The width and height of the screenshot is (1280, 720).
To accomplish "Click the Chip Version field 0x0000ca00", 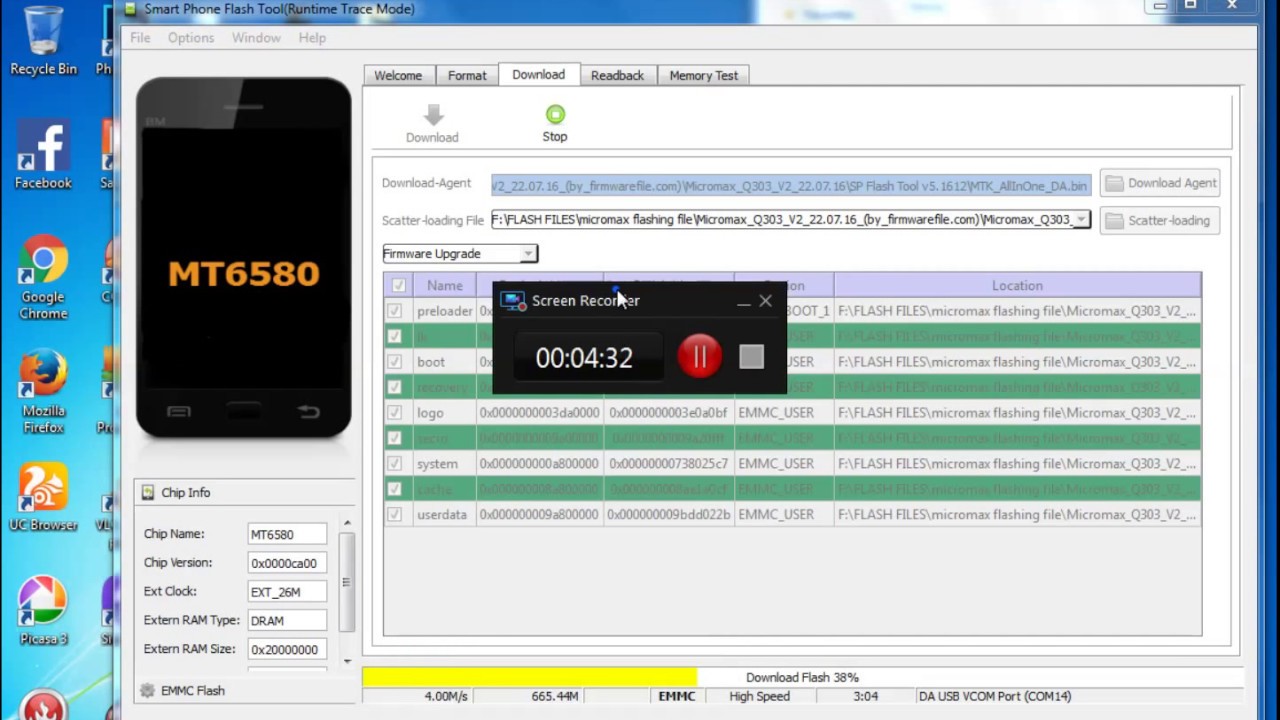I will tap(287, 563).
